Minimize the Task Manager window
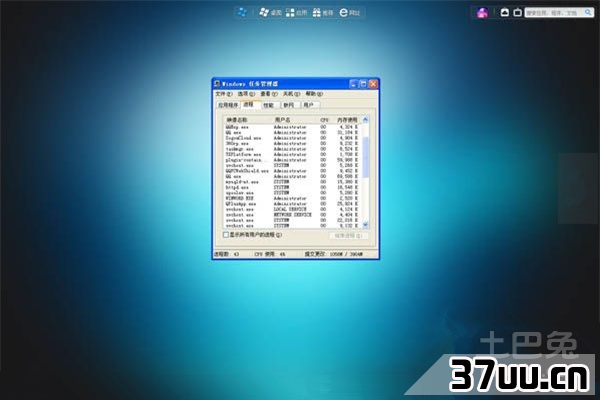This screenshot has height=400, width=600. (354, 83)
